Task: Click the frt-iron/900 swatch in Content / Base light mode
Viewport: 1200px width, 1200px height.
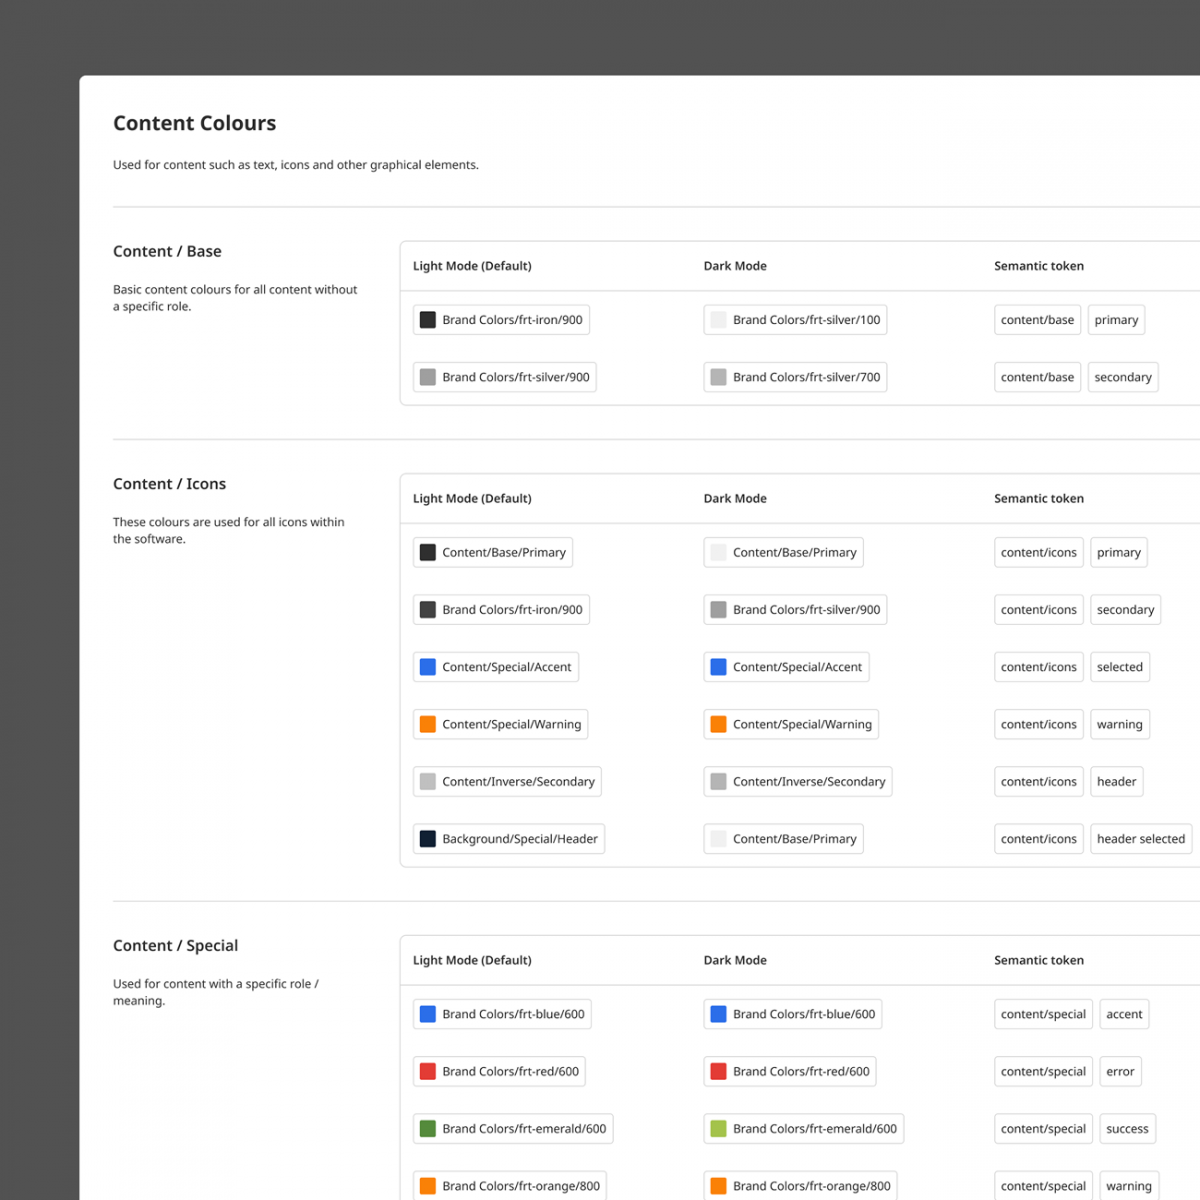Action: click(x=427, y=320)
